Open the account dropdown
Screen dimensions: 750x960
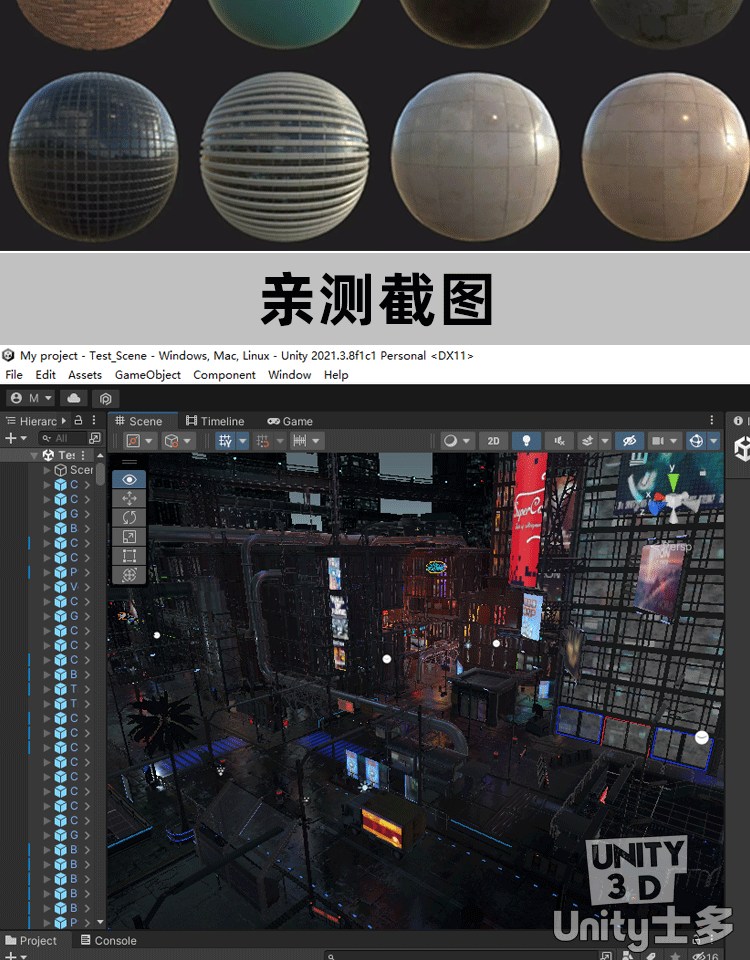tap(31, 398)
